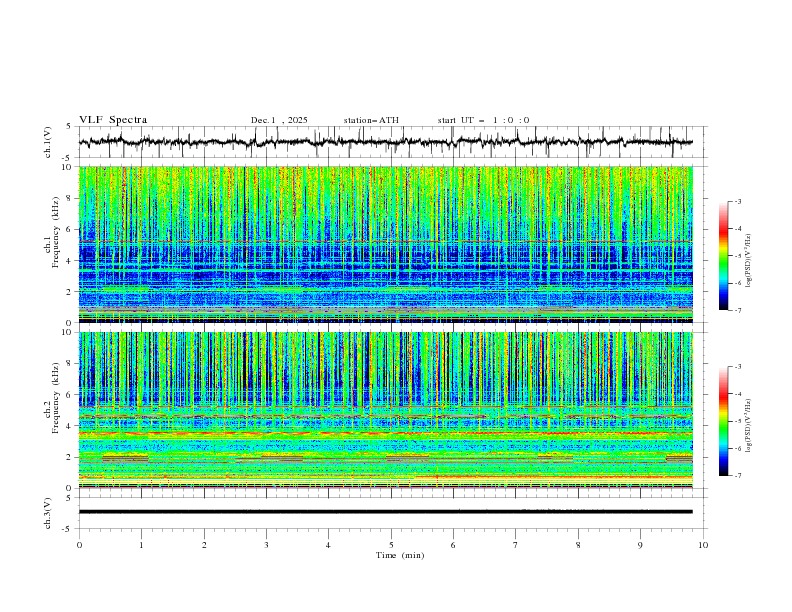The image size is (792, 612).
Task: Select the upper colorbar "log(PSD)(V²/Hz)" label
Action: point(748,261)
